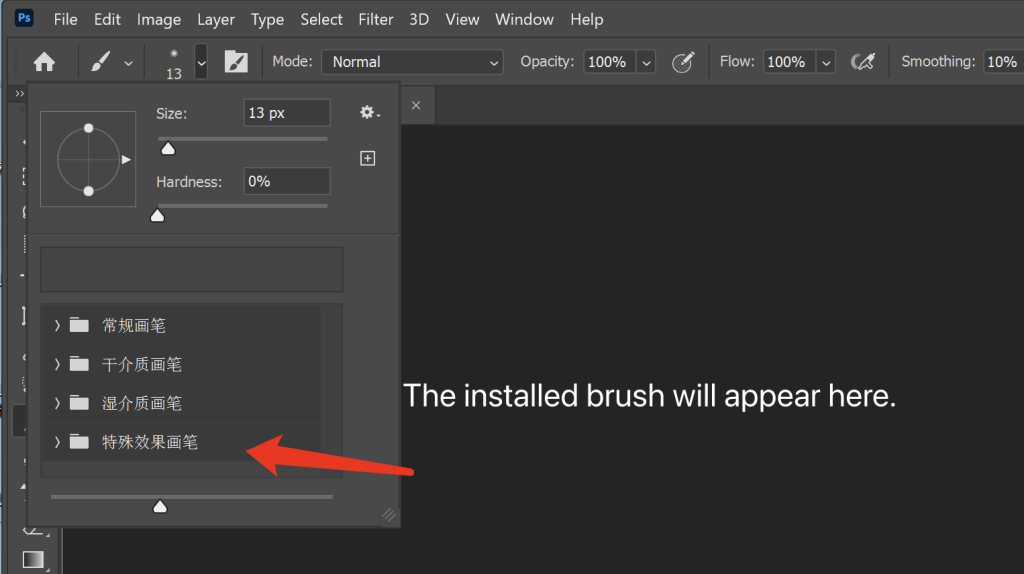Viewport: 1024px width, 574px height.
Task: Open the tool preset picker arrow
Action: 129,63
